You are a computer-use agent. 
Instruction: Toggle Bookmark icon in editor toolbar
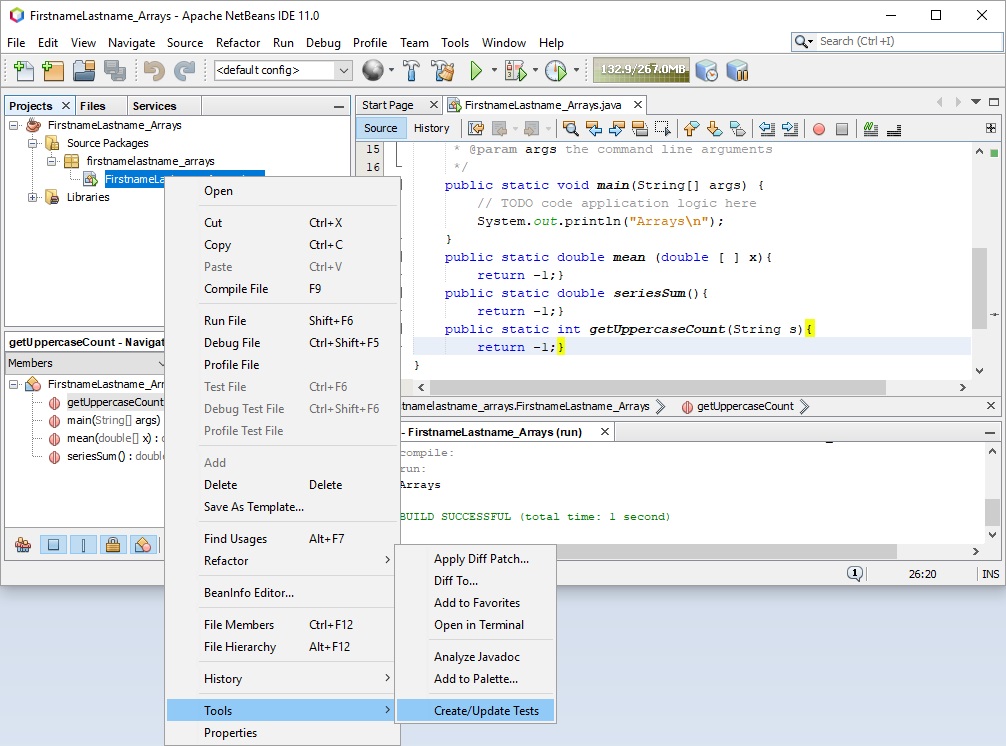738,129
